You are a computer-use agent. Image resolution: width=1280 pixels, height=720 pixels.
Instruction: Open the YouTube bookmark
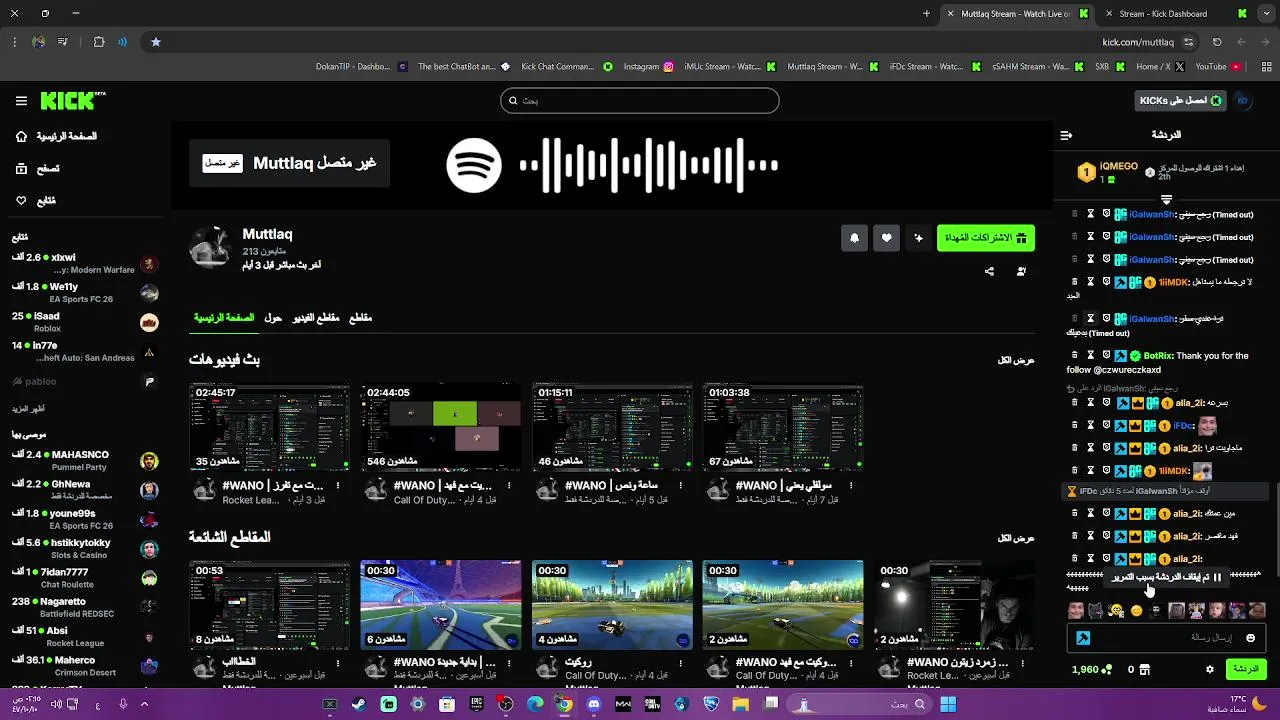pos(1217,67)
